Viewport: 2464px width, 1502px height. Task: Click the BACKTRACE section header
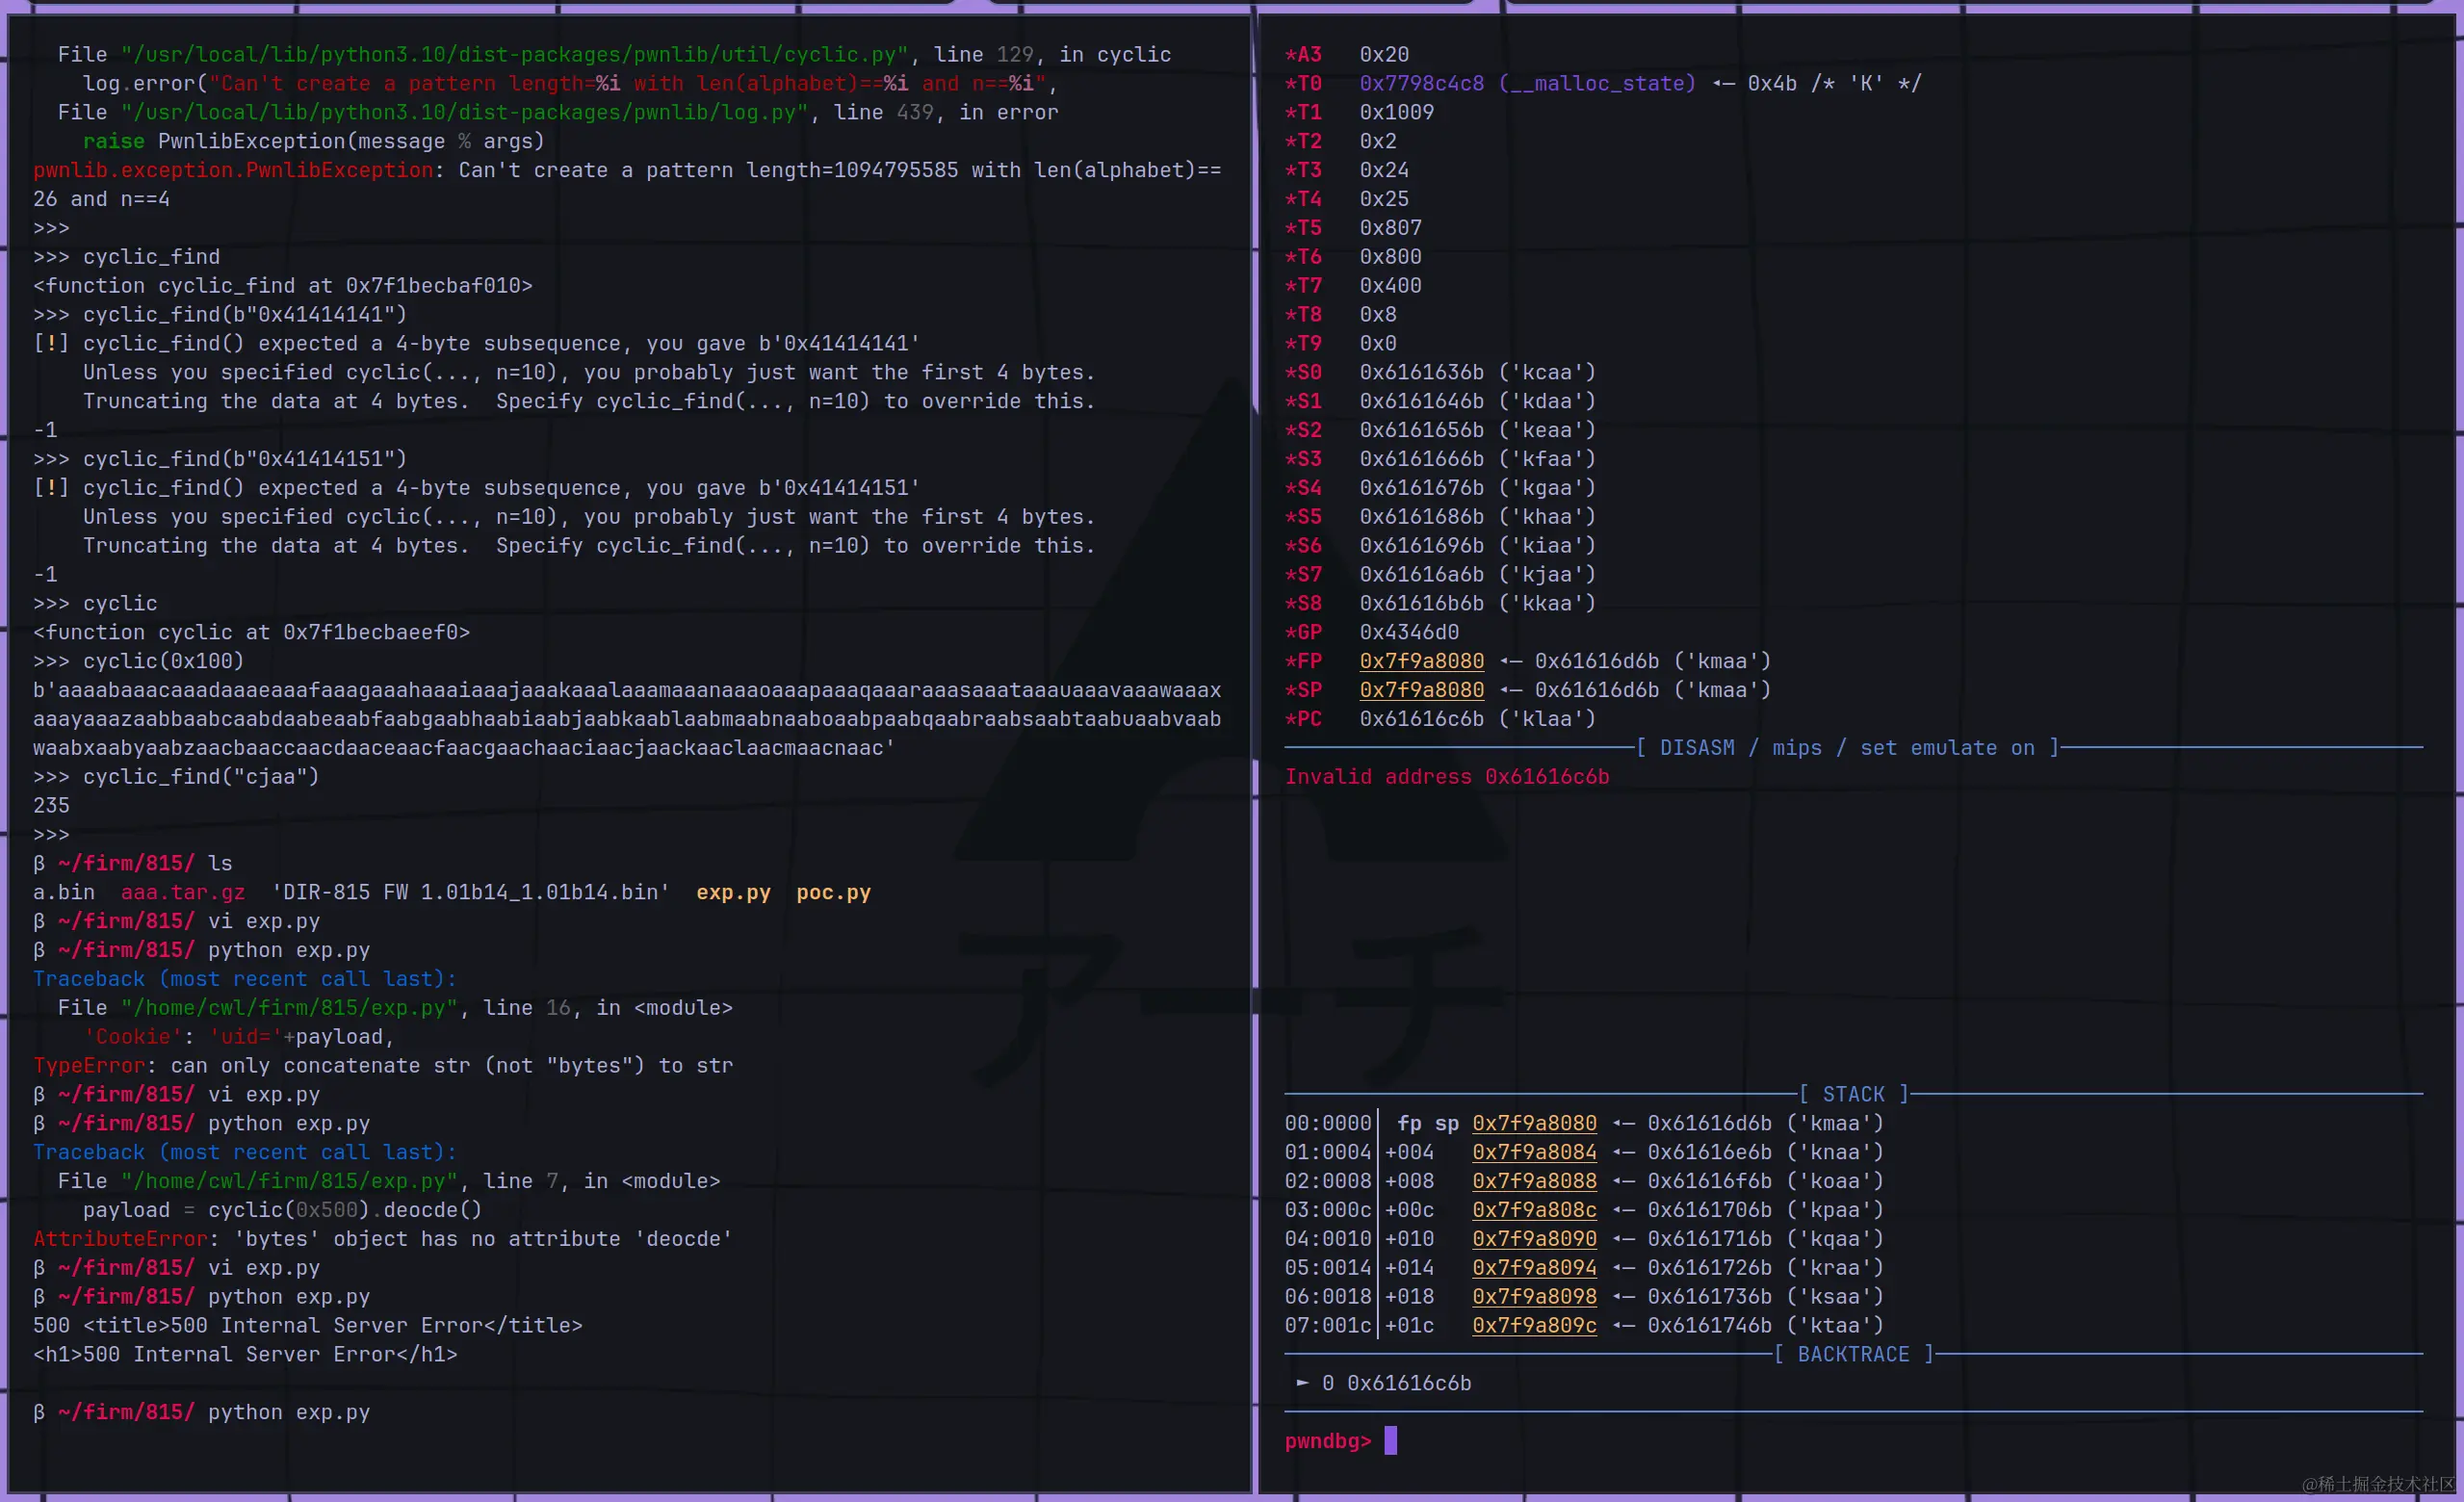(1853, 1354)
